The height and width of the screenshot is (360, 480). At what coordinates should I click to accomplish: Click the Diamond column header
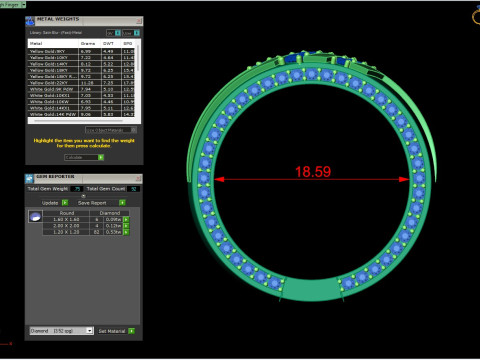(109, 213)
